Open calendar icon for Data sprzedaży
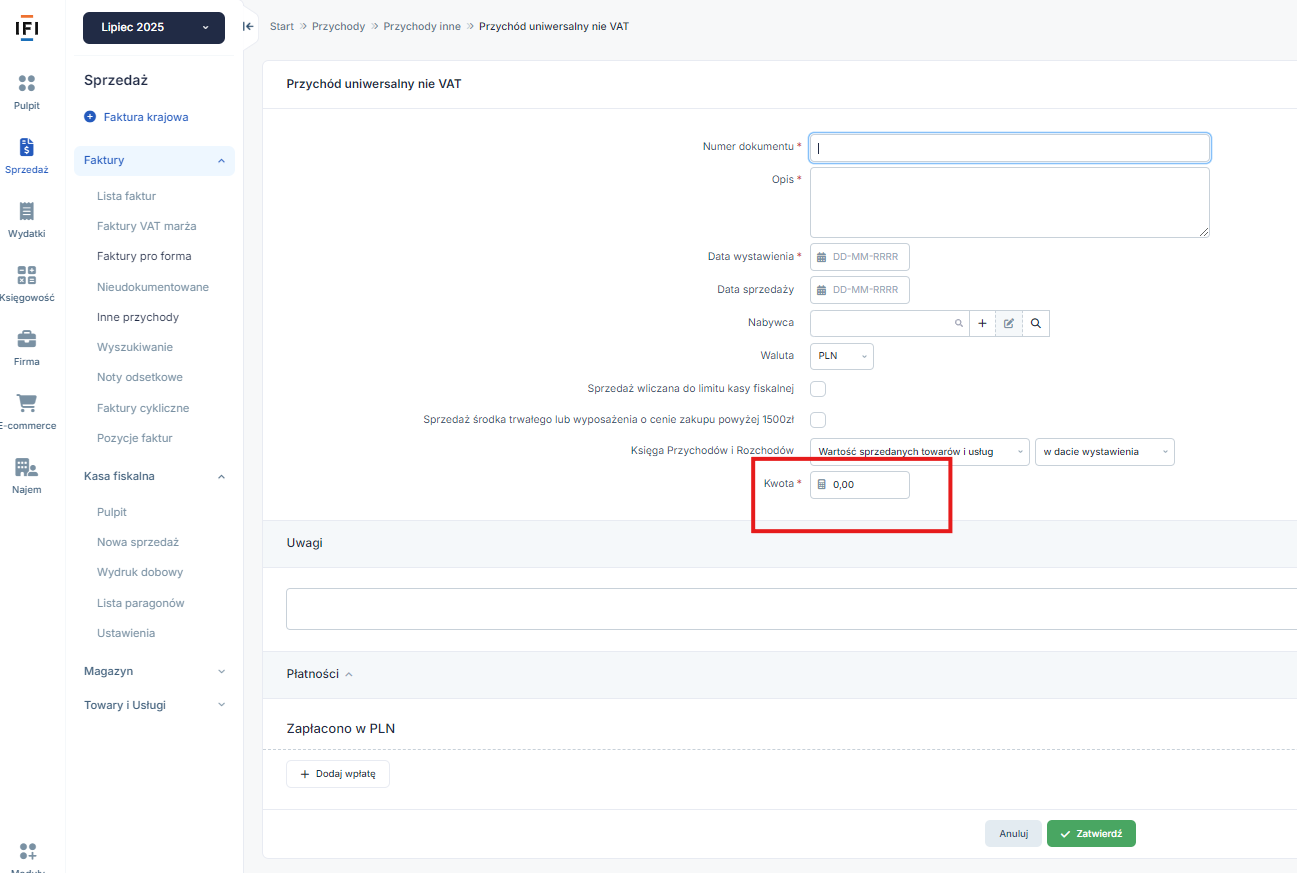Image resolution: width=1297 pixels, height=873 pixels. 822,290
